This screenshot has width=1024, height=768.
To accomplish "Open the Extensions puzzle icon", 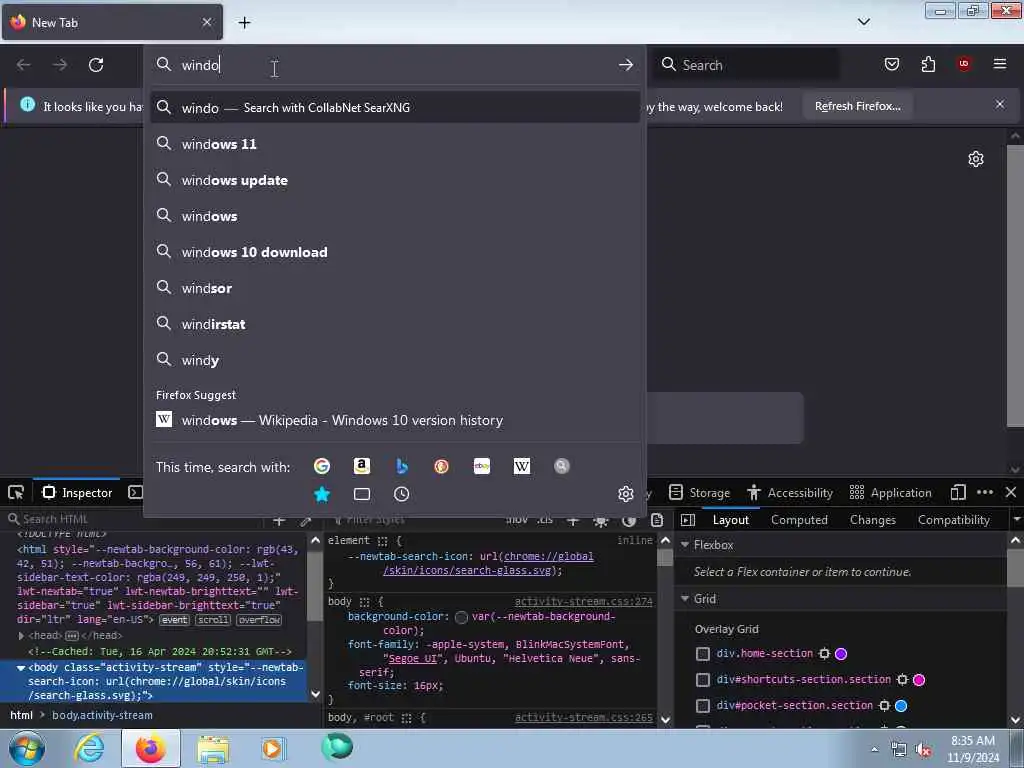I will click(x=928, y=64).
